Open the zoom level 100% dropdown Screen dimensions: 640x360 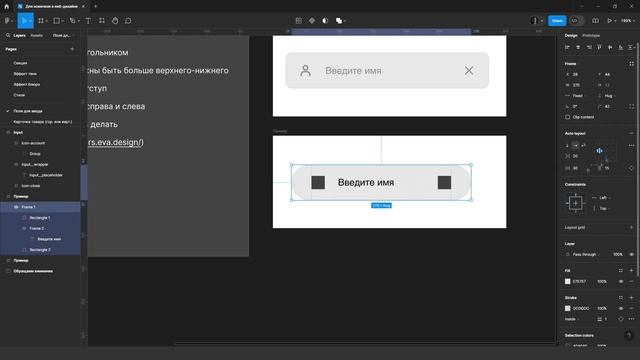click(627, 20)
